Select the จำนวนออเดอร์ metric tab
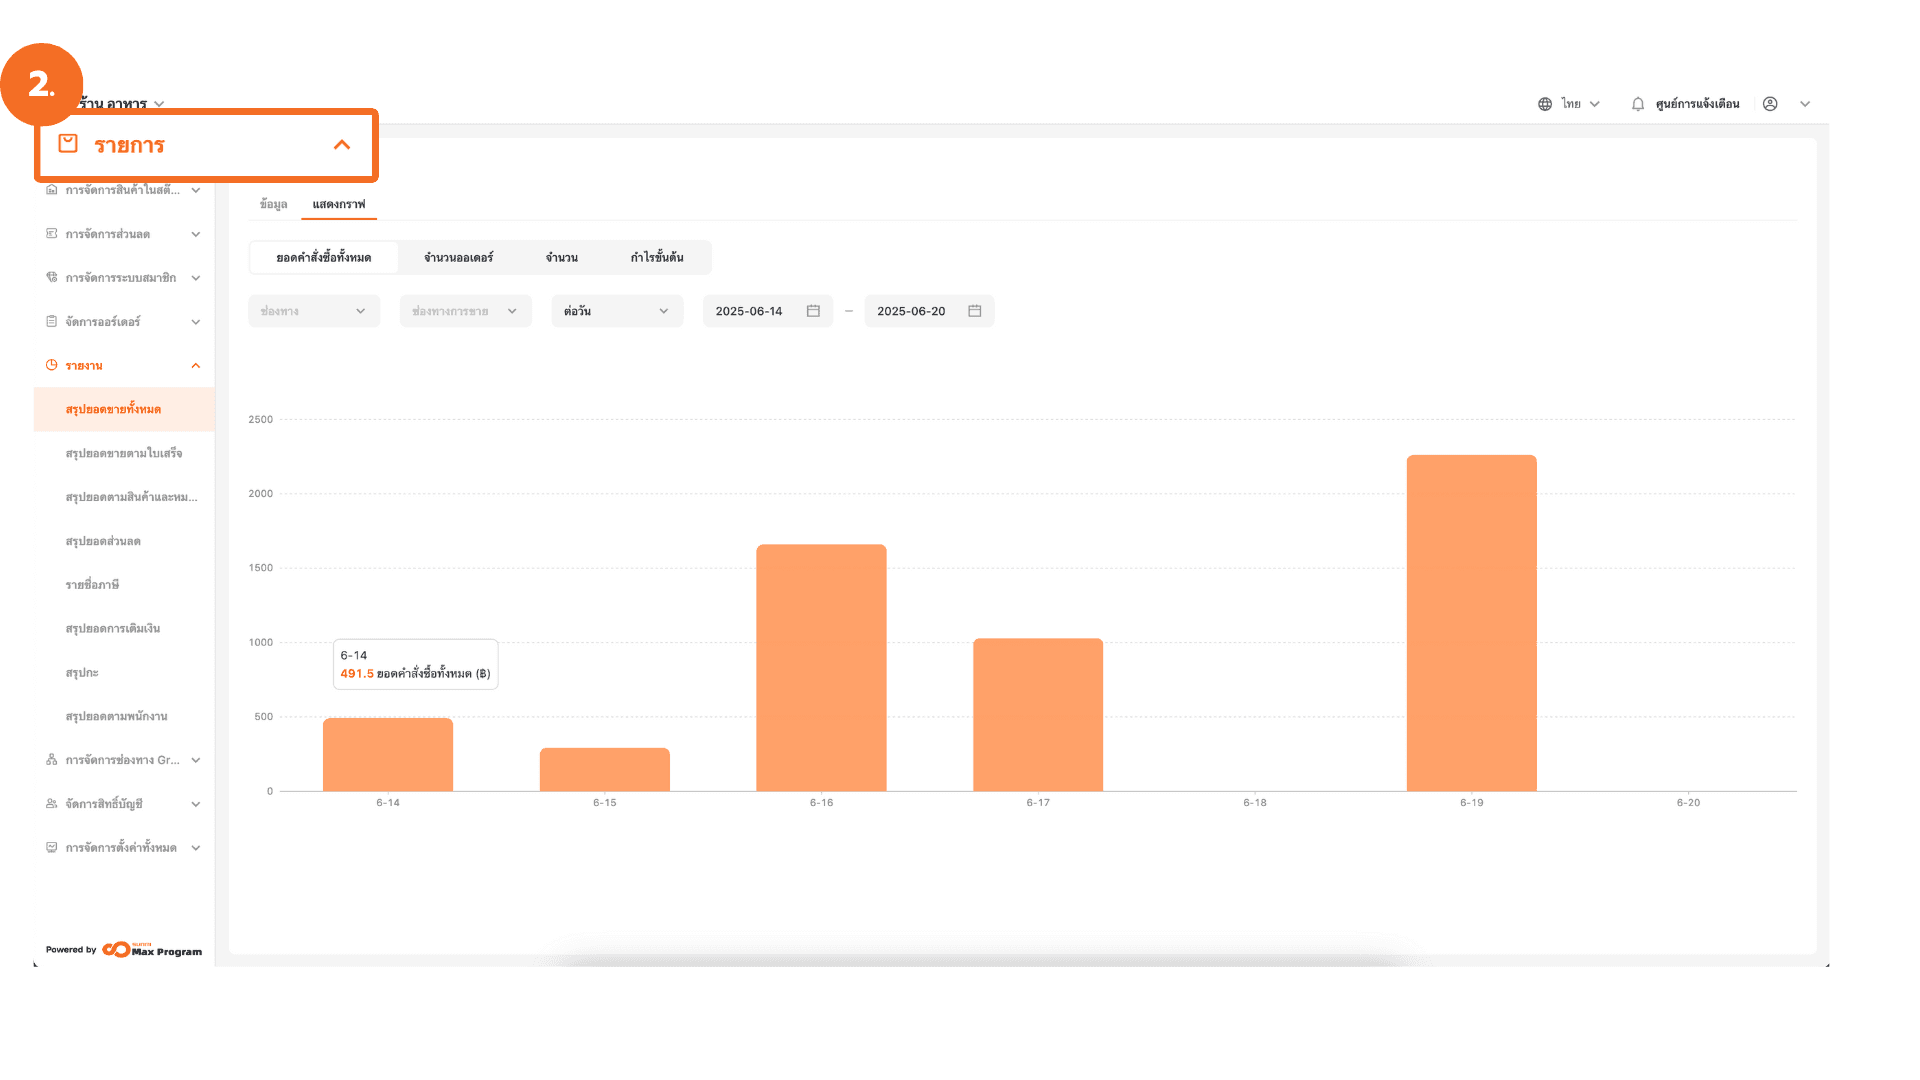 click(458, 258)
